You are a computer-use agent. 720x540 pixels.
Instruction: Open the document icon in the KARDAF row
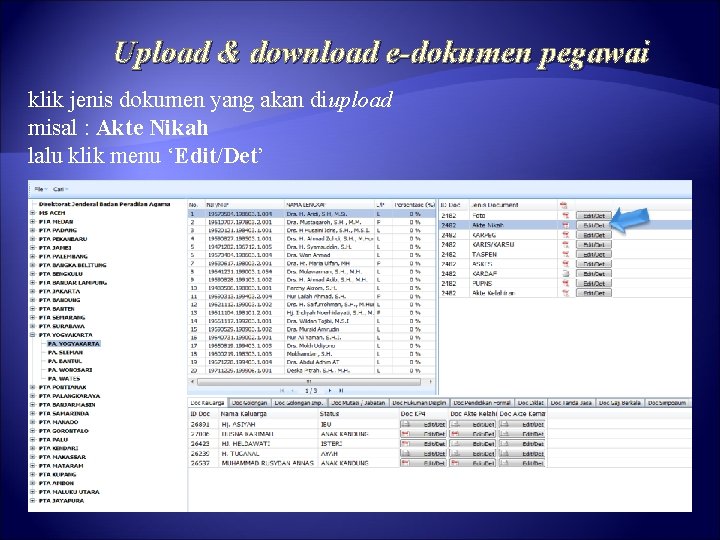coord(565,274)
